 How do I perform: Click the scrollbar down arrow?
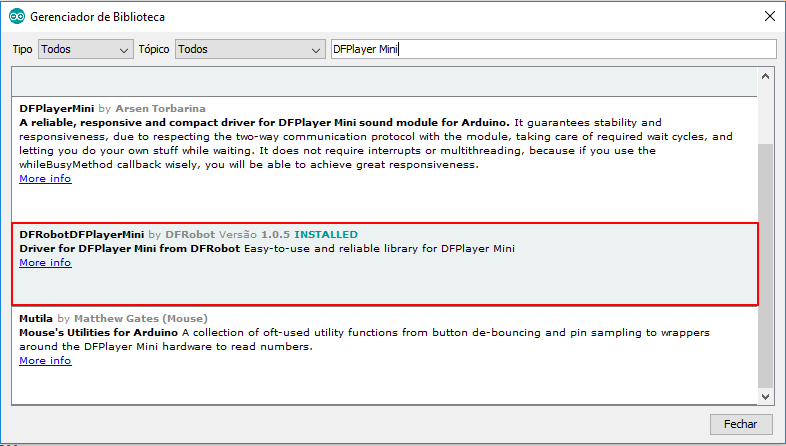[765, 396]
